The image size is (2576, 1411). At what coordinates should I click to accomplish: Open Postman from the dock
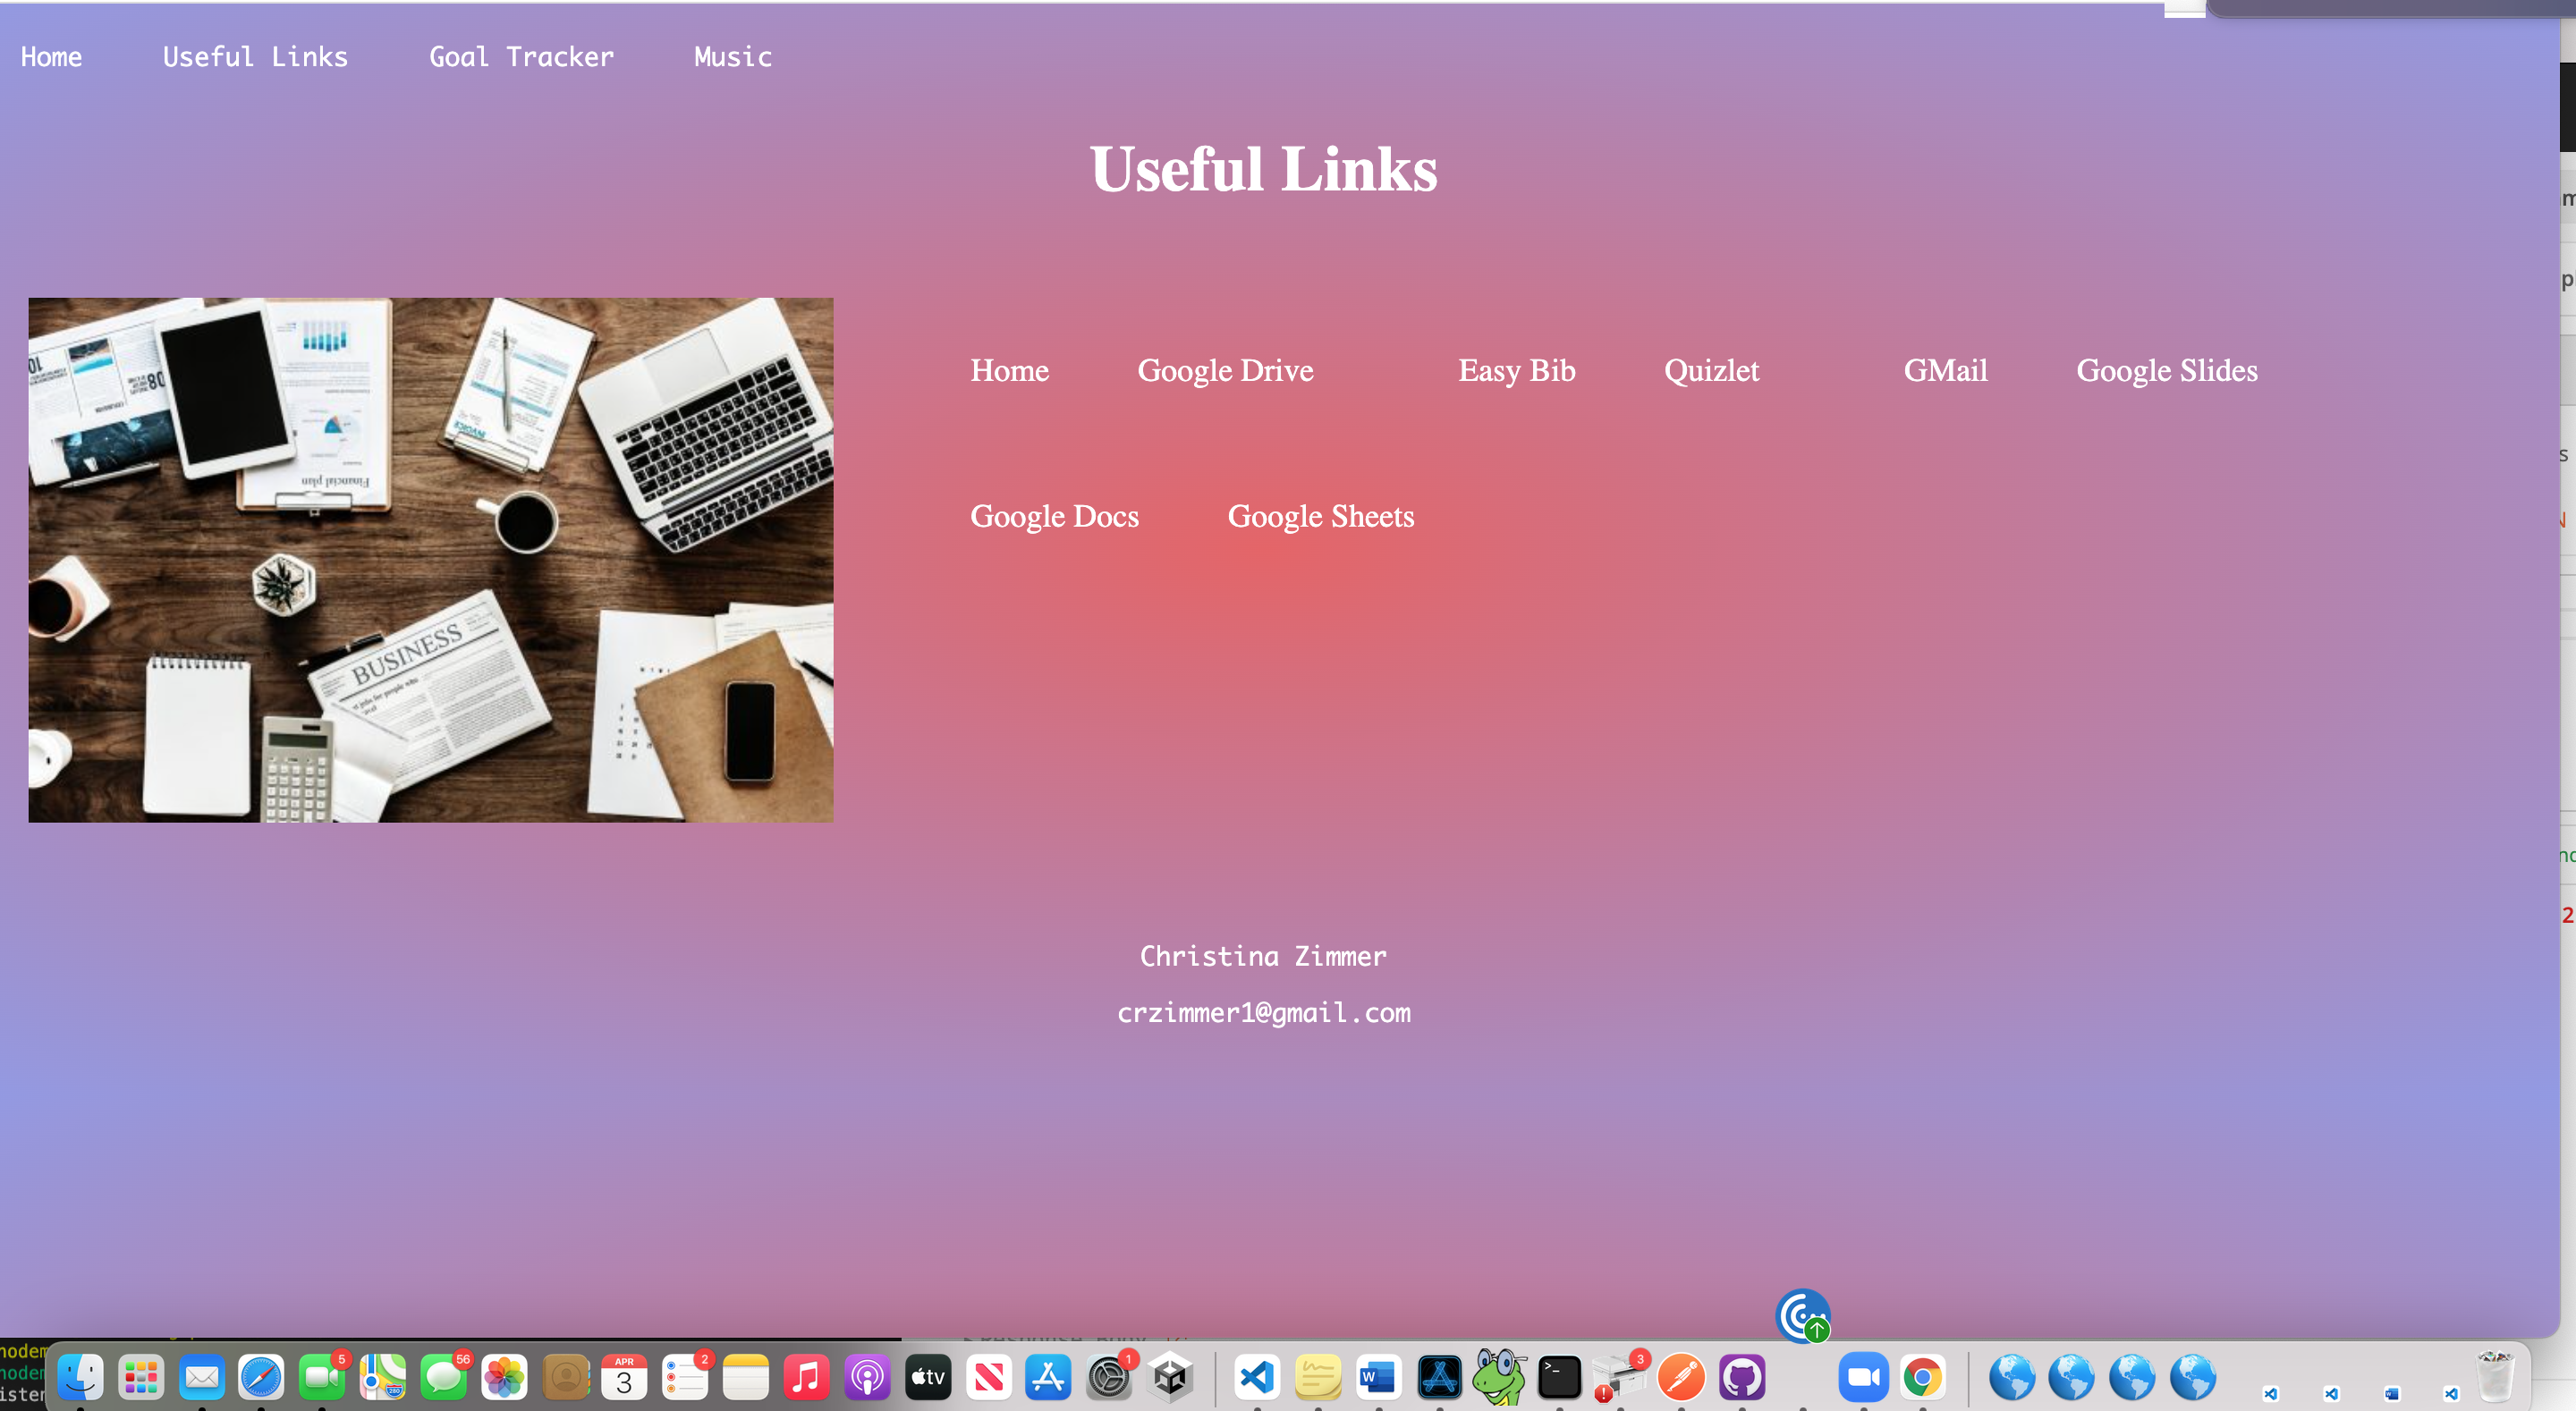(x=1680, y=1378)
